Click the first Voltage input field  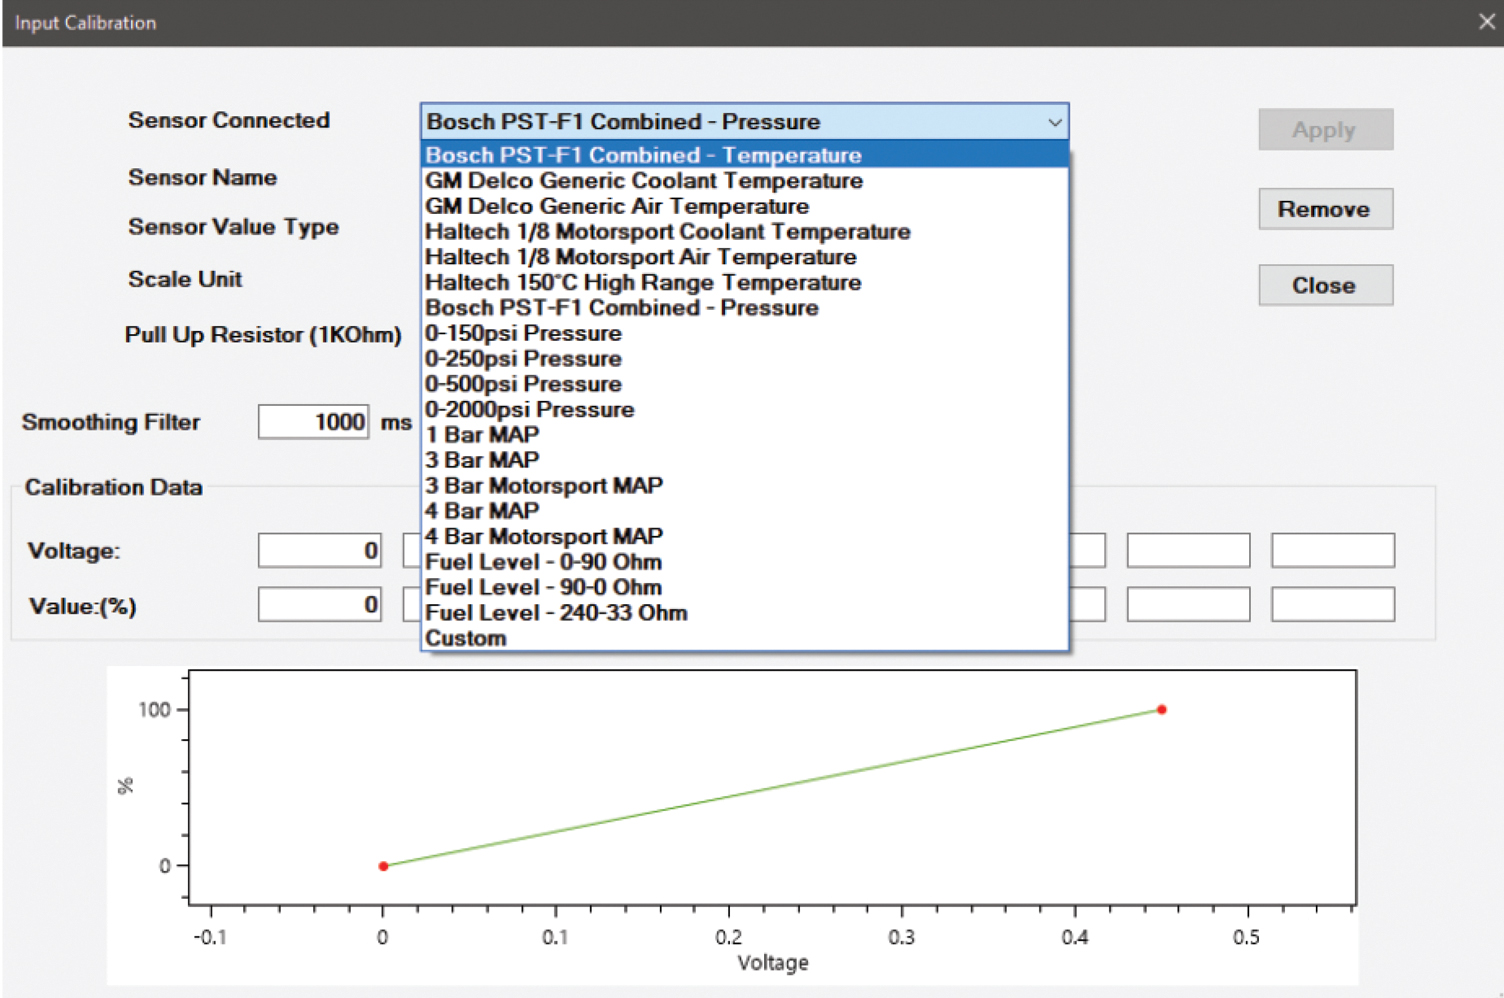320,550
